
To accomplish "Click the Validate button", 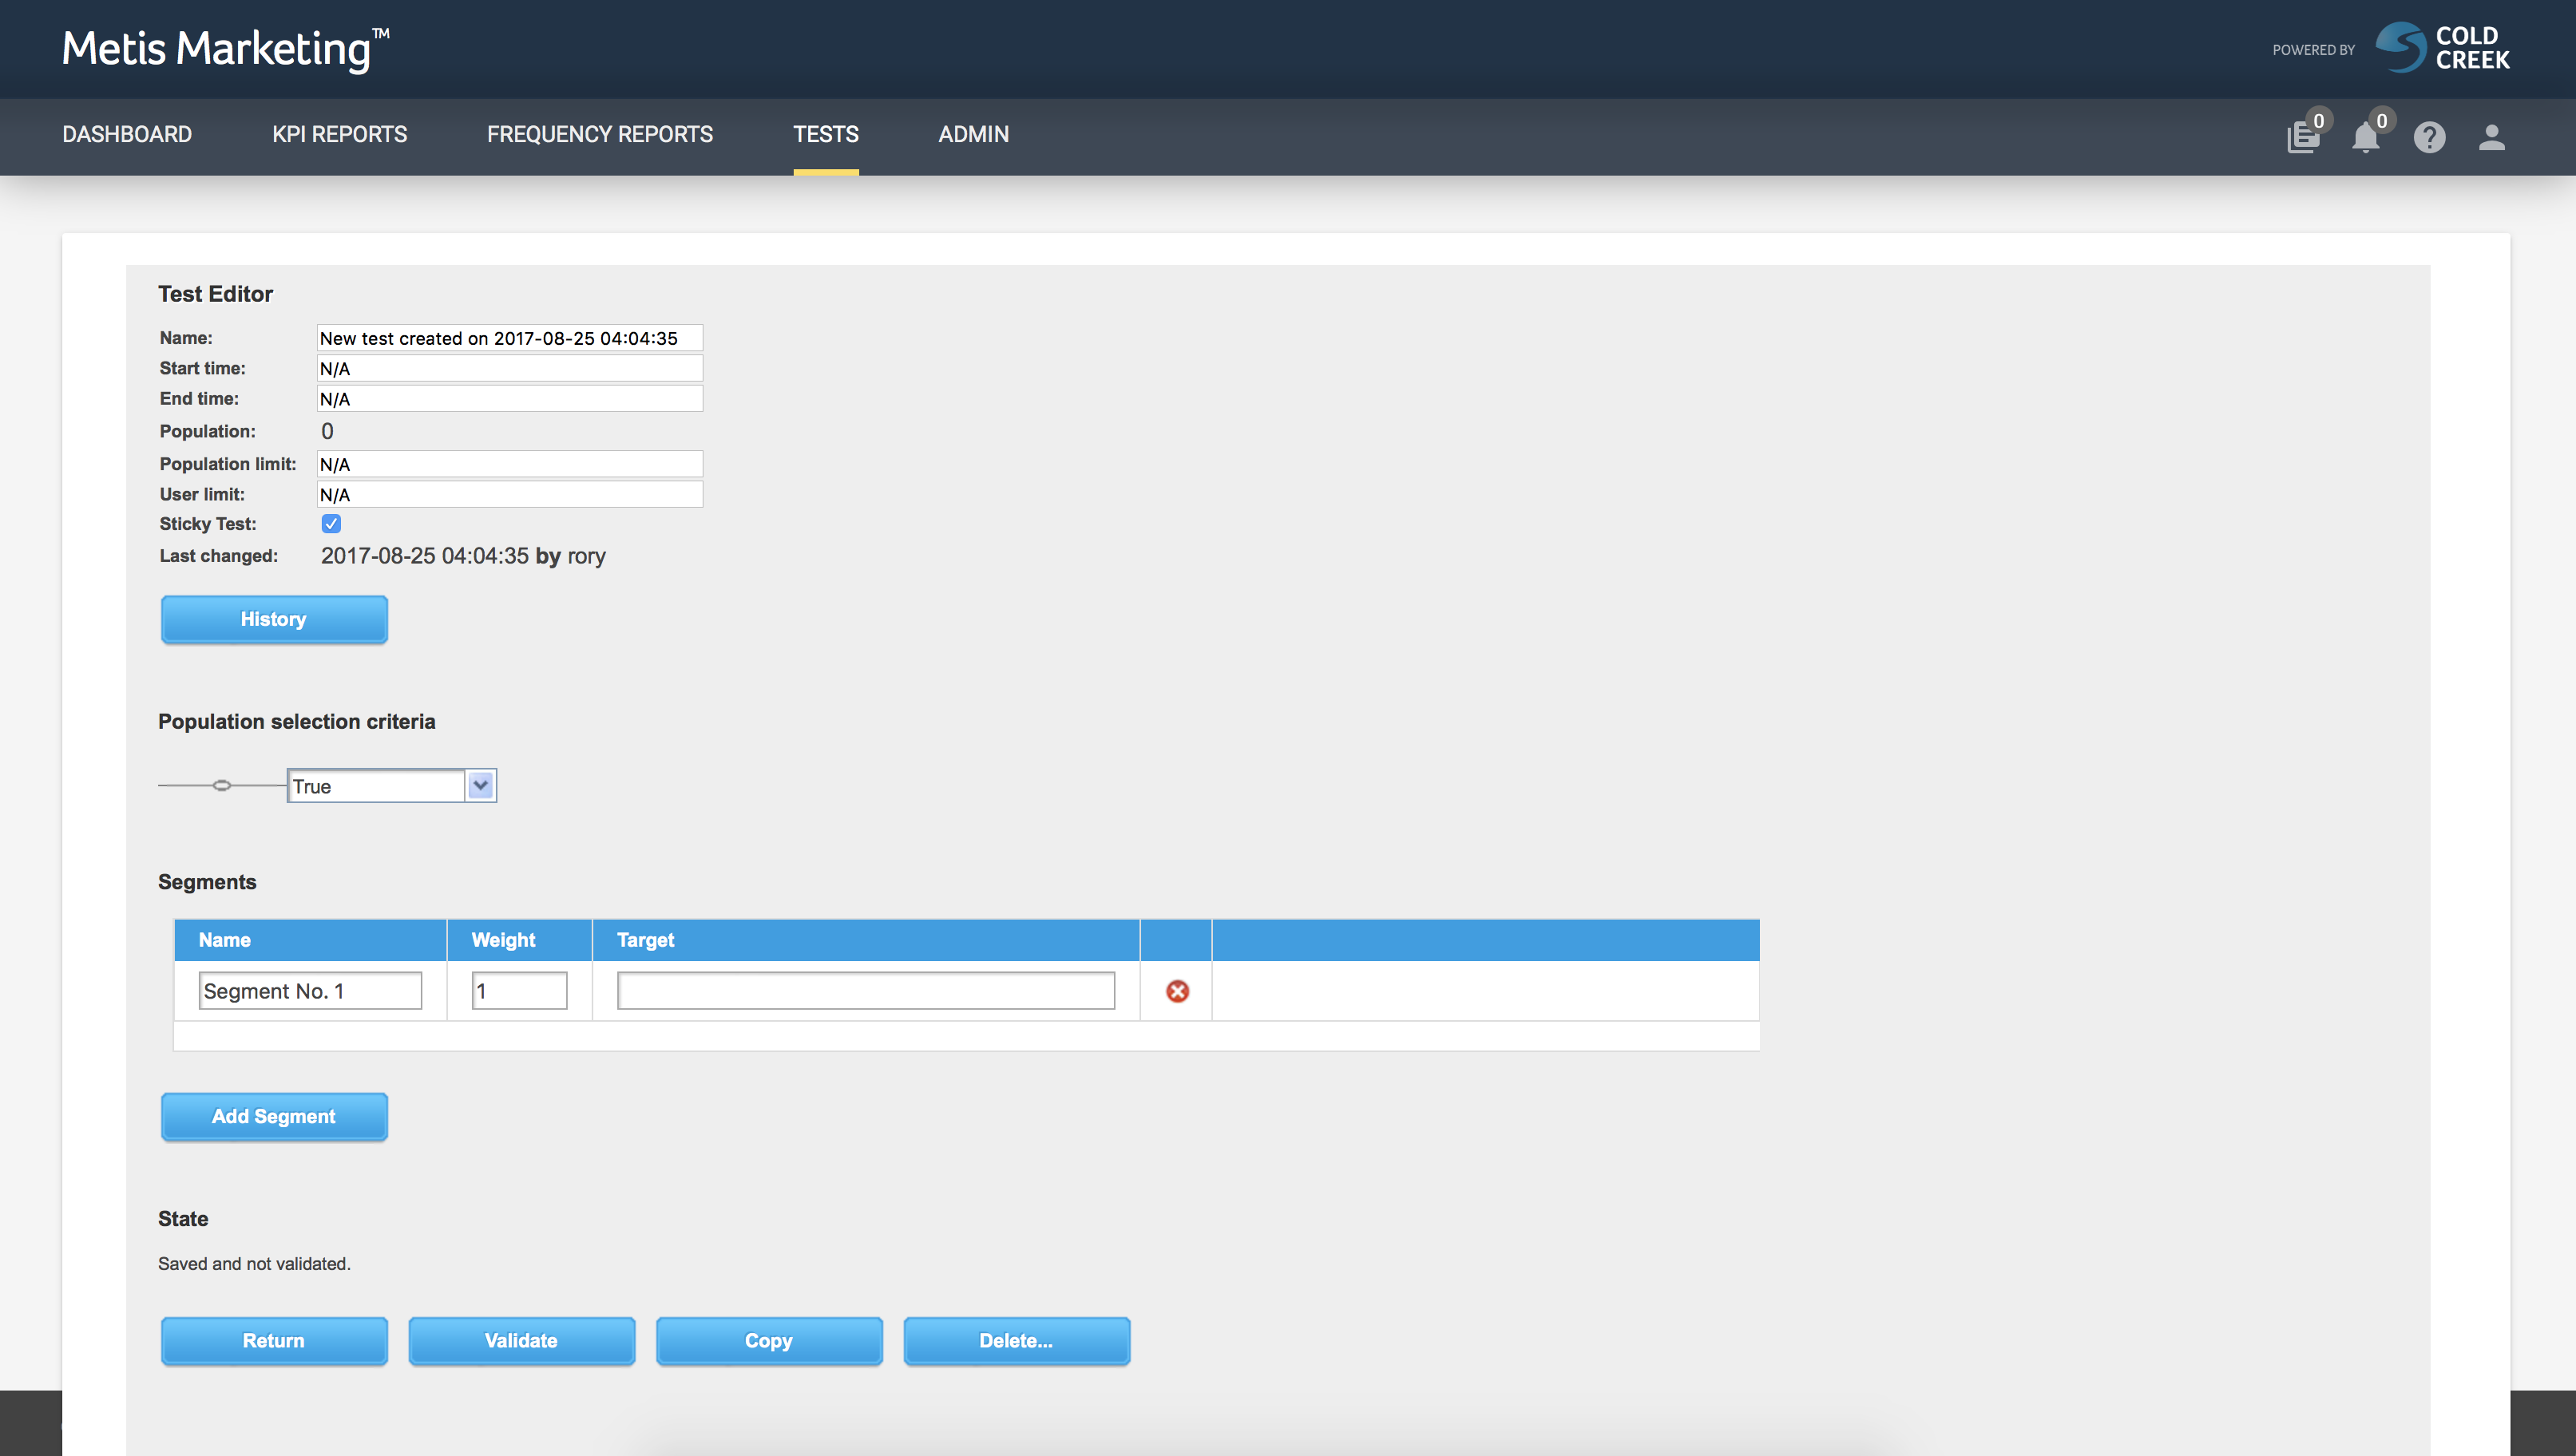I will pyautogui.click(x=521, y=1340).
